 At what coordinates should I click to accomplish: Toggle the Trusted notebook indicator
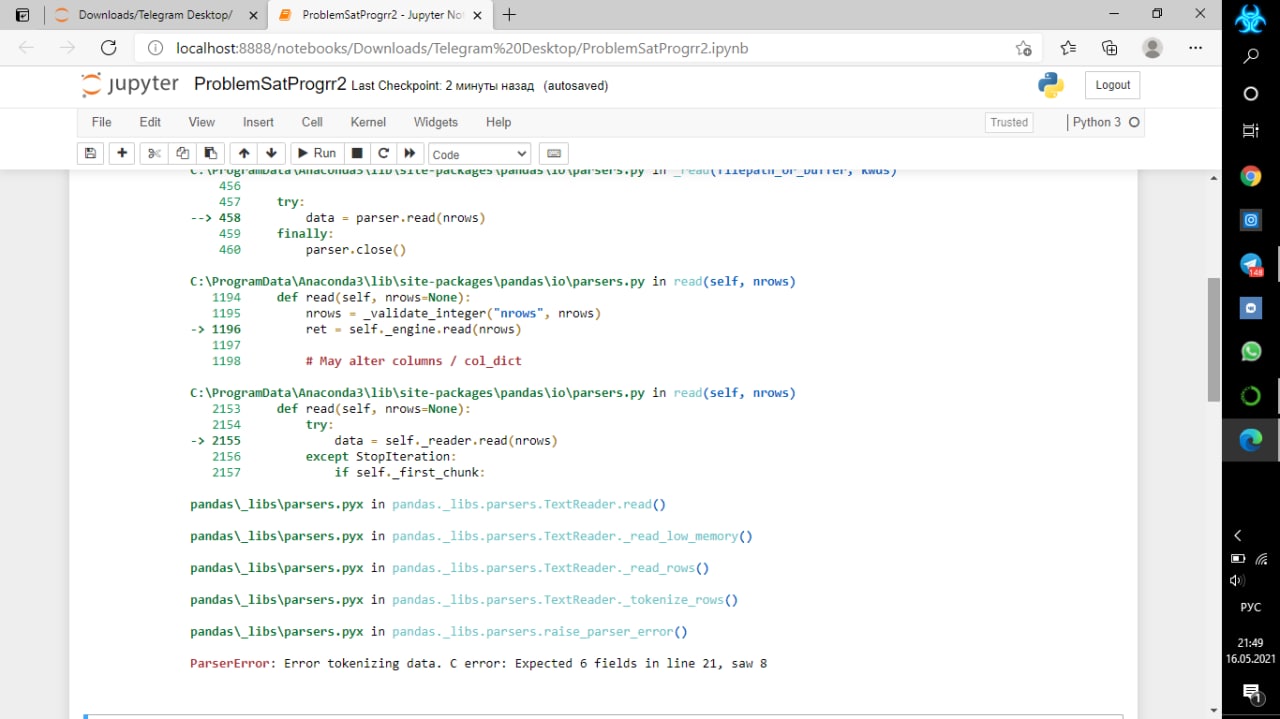pyautogui.click(x=1008, y=122)
